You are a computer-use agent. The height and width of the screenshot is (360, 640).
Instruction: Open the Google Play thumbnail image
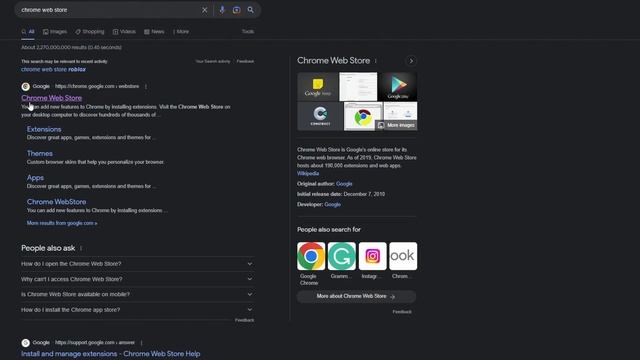398,87
